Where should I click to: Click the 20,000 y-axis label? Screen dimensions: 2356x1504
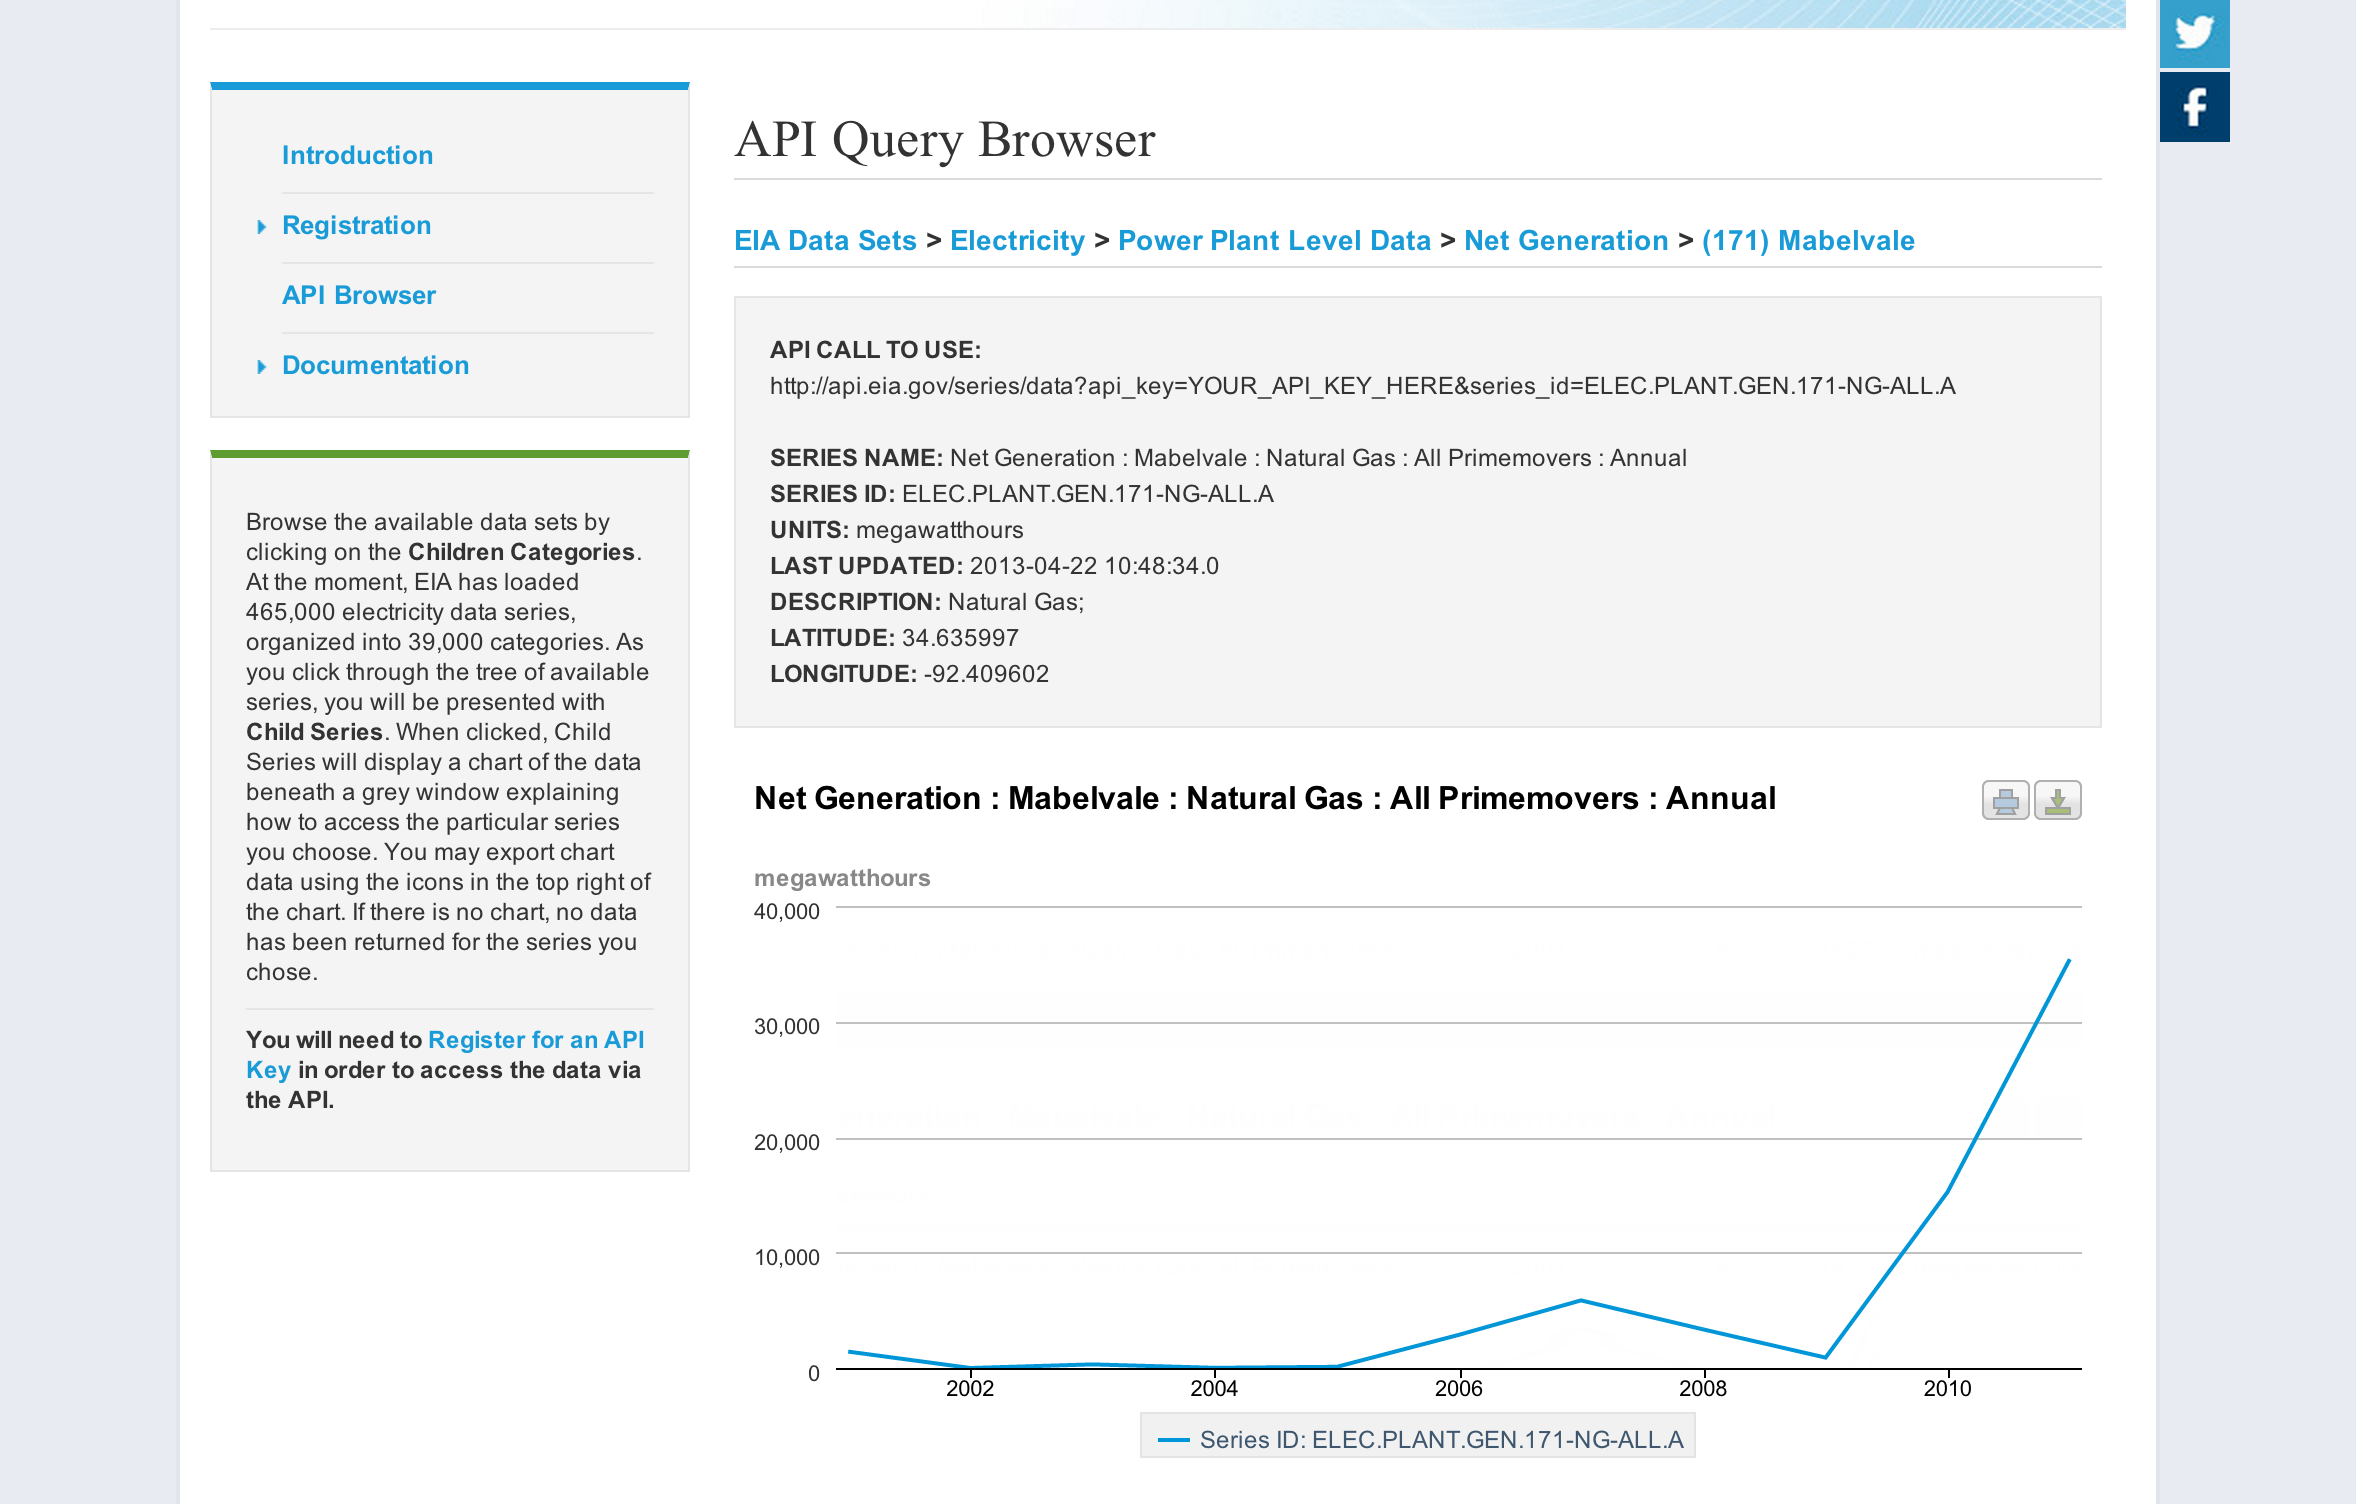coord(786,1142)
